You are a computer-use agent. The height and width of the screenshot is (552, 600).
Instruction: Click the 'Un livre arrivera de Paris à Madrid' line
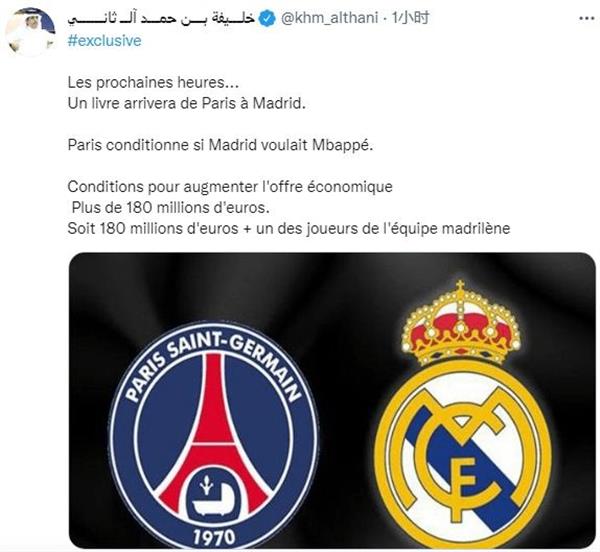tap(187, 103)
